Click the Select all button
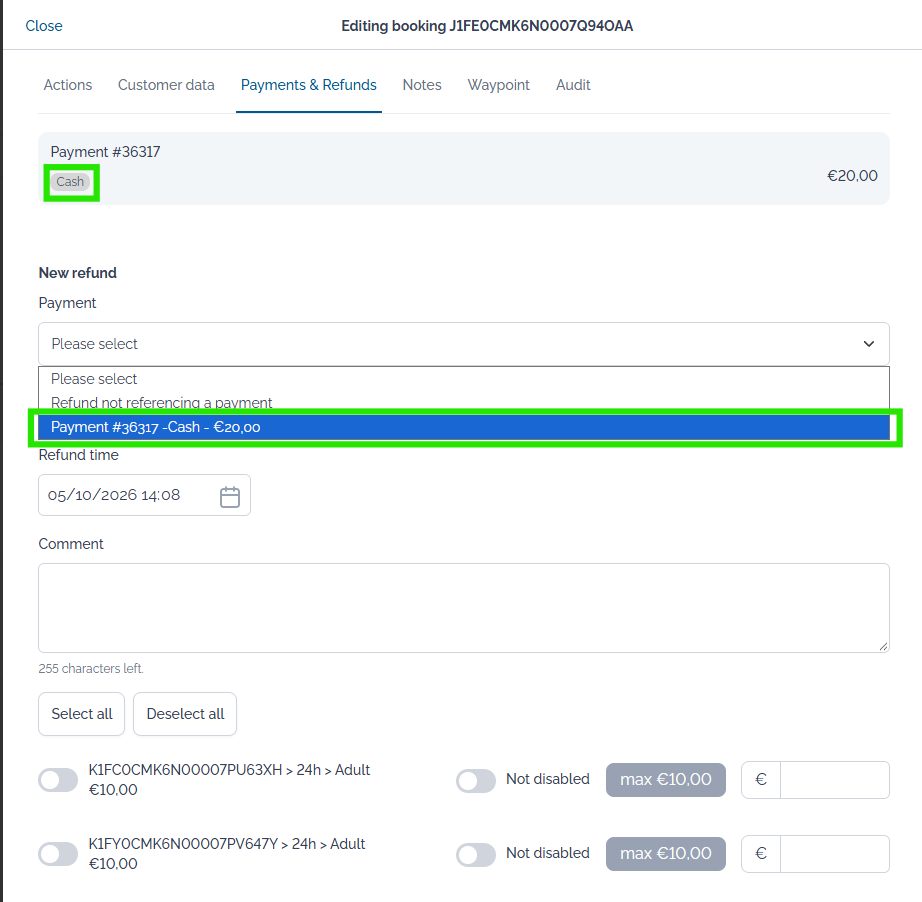The width and height of the screenshot is (922, 902). [81, 714]
